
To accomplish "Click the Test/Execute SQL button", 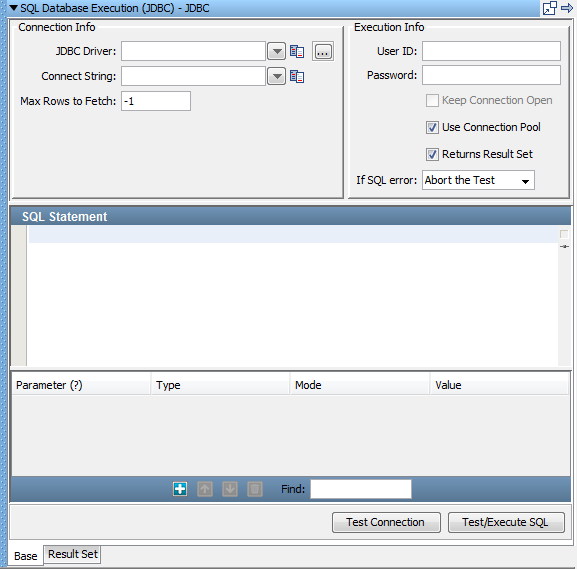I will click(506, 522).
